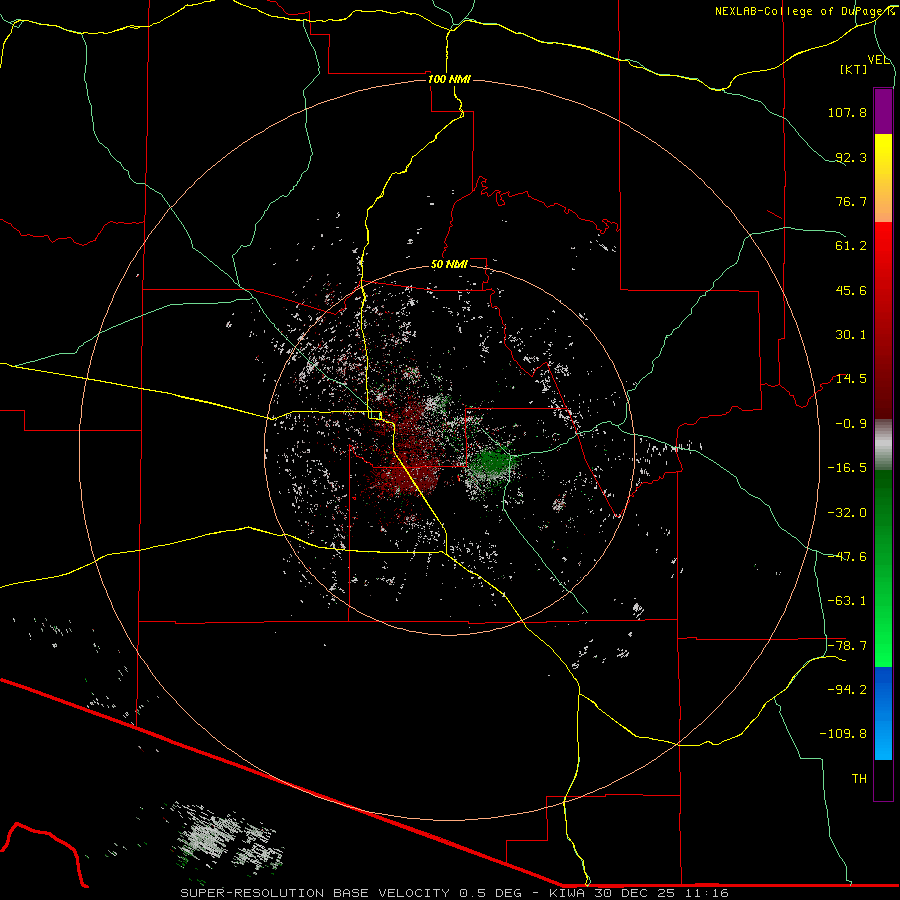This screenshot has height=900, width=900.
Task: Click the -109.8 scale value
Action: tap(844, 734)
